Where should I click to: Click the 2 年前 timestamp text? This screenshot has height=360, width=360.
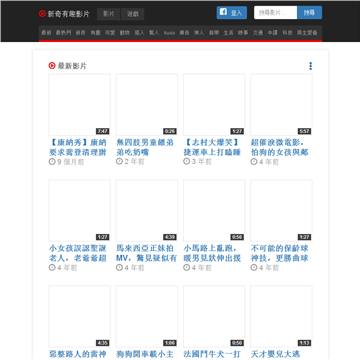coord(134,162)
